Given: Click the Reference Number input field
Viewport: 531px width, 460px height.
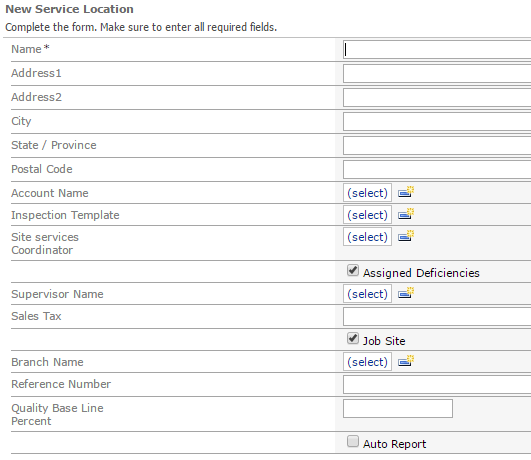Looking at the screenshot, I should tap(437, 385).
